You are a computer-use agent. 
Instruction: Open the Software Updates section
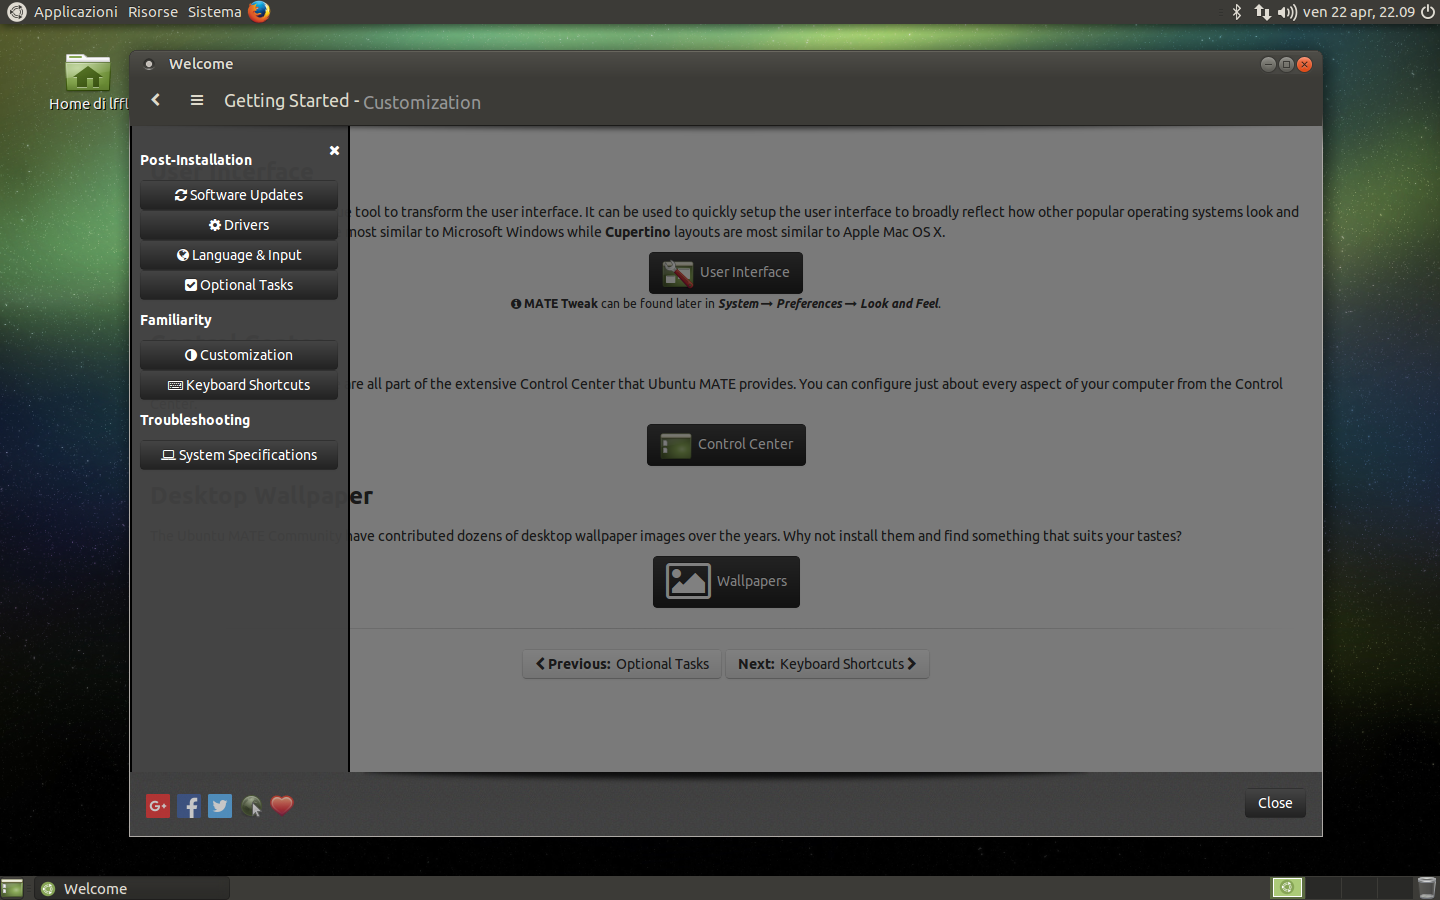pyautogui.click(x=239, y=195)
